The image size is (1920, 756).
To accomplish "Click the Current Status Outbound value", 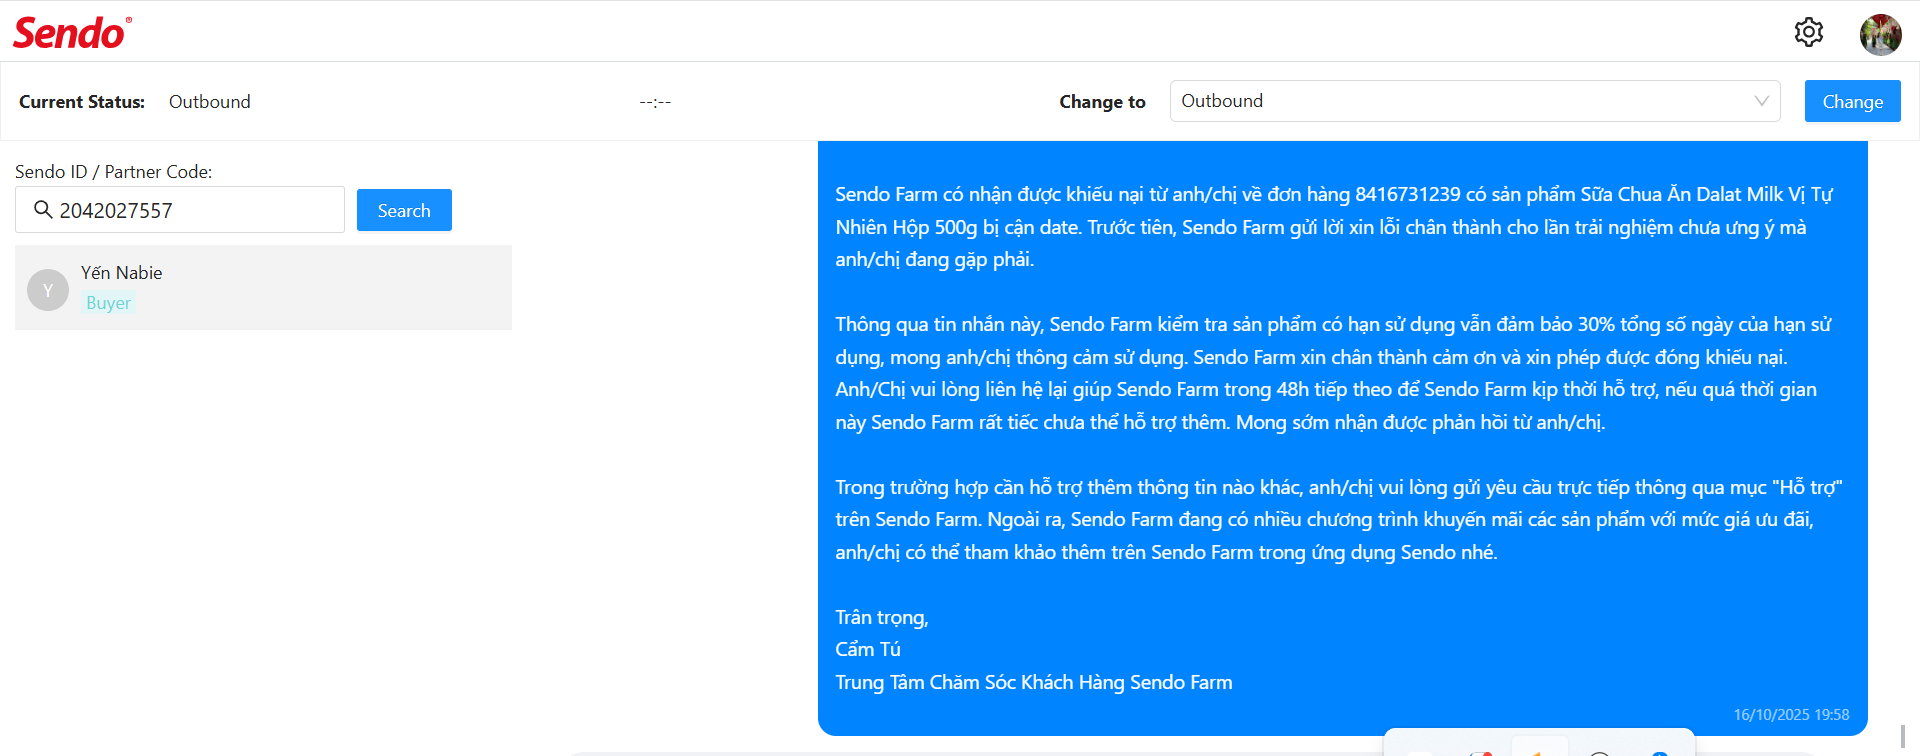I will [x=209, y=102].
